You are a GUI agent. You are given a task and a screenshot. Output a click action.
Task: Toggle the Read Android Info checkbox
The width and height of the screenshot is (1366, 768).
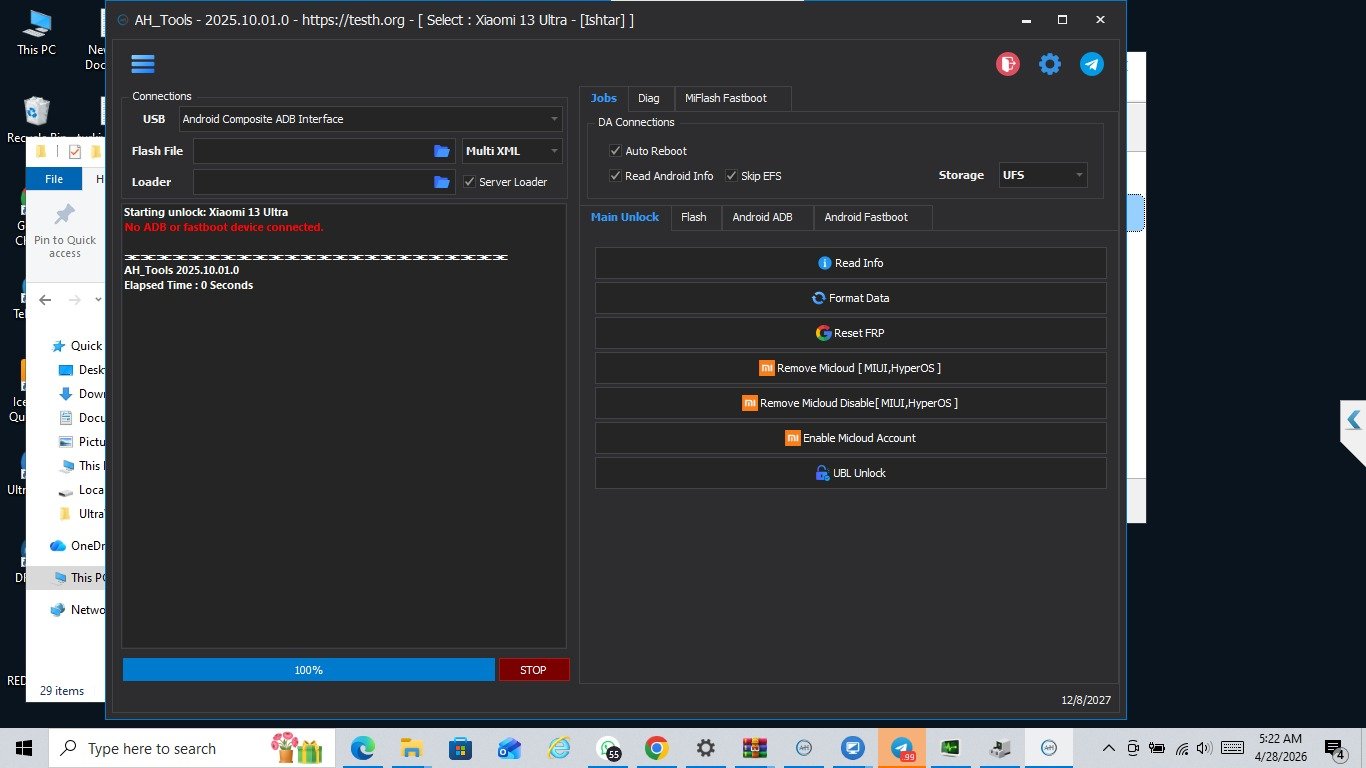point(616,176)
